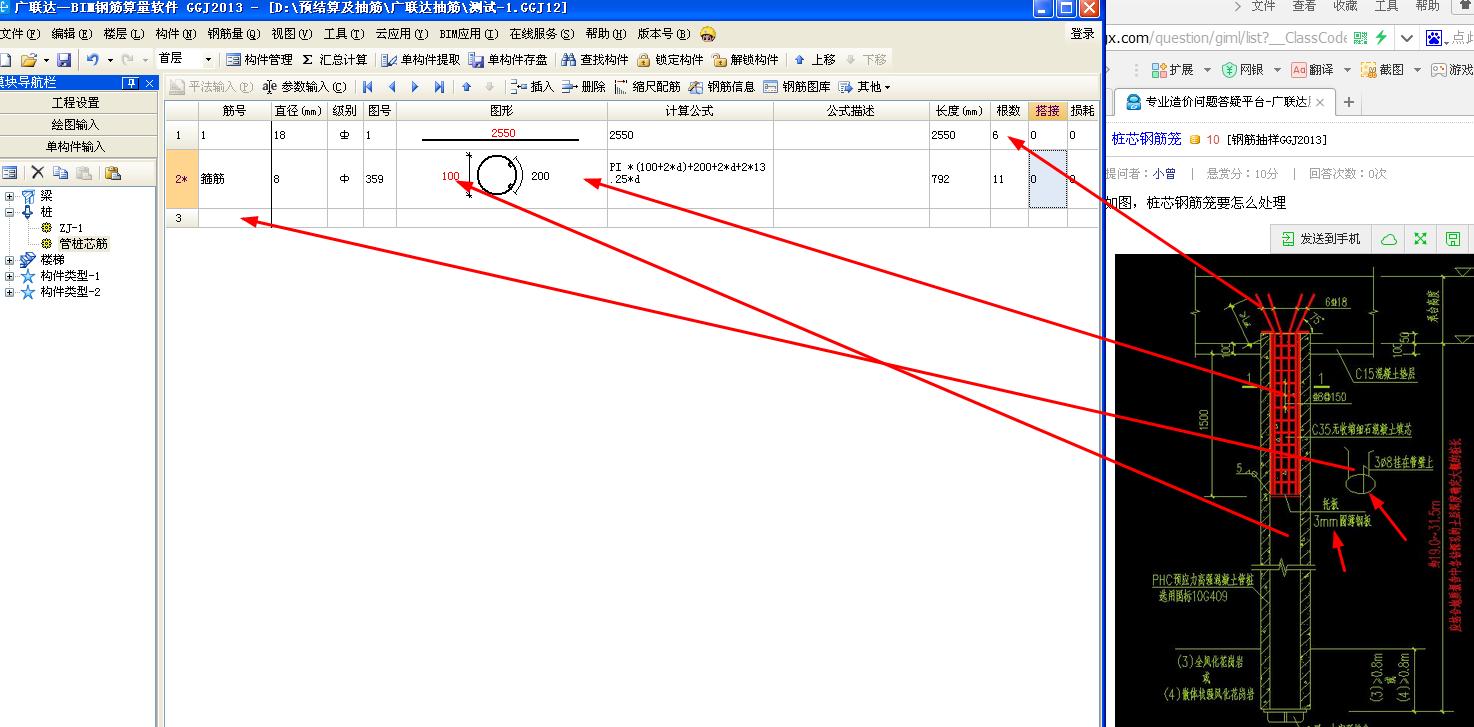Image resolution: width=1474 pixels, height=727 pixels.
Task: Click 删除 delete row button
Action: 584,87
